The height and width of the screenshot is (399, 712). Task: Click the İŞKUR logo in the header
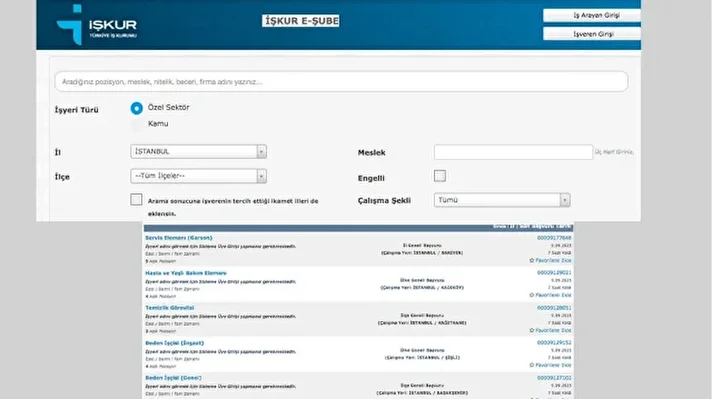(x=97, y=25)
